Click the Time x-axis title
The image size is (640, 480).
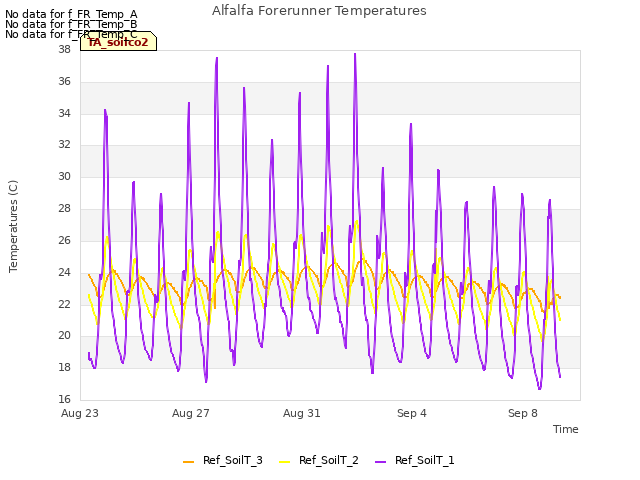(566, 429)
